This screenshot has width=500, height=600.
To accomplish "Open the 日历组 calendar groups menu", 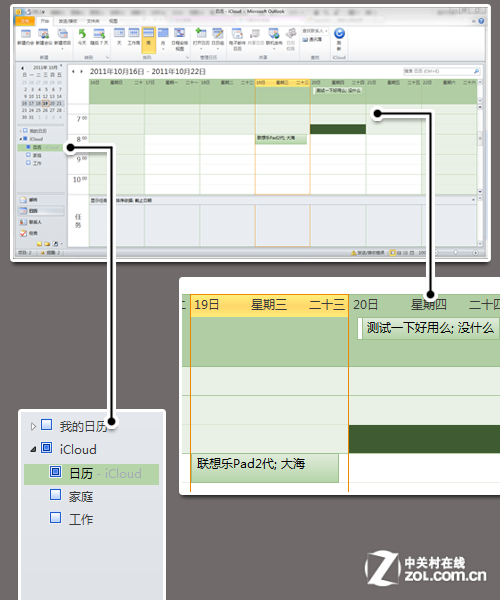I will click(x=218, y=39).
